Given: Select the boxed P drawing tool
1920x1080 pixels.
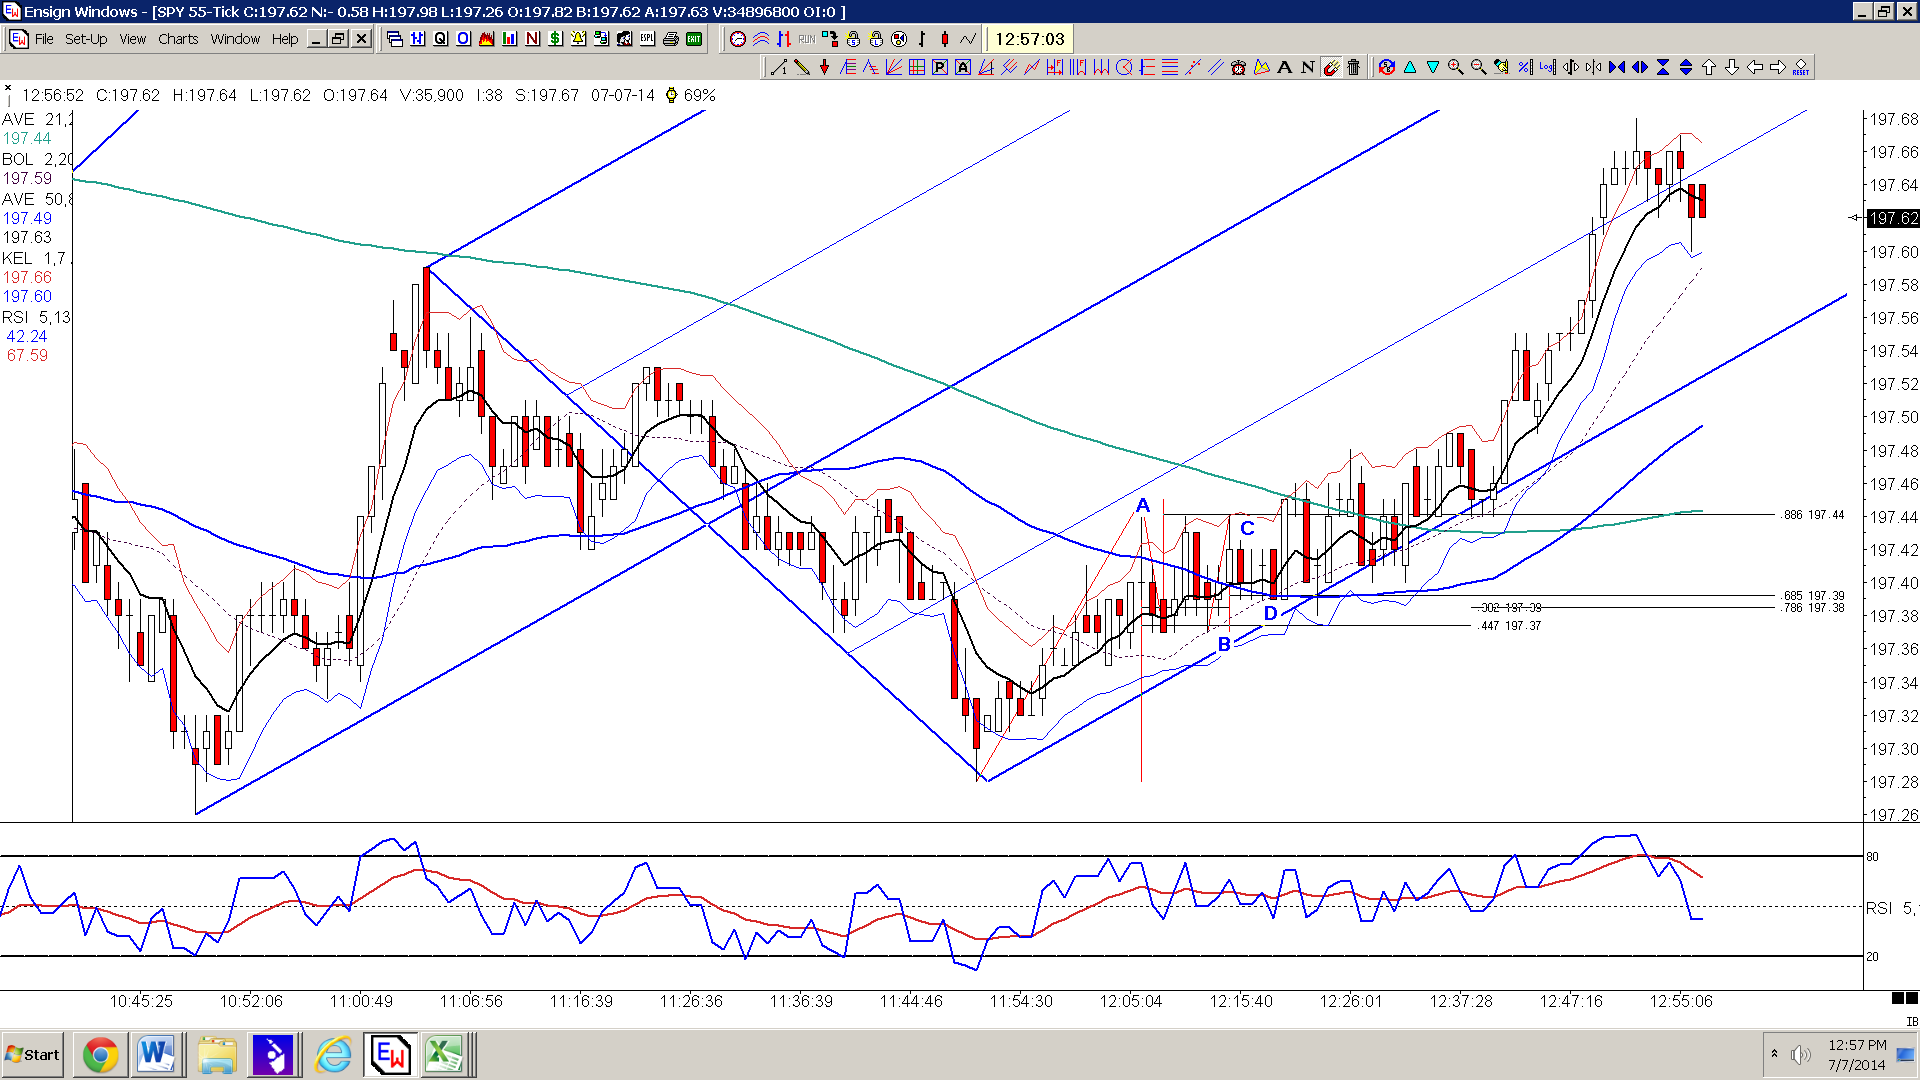Looking at the screenshot, I should click(939, 67).
